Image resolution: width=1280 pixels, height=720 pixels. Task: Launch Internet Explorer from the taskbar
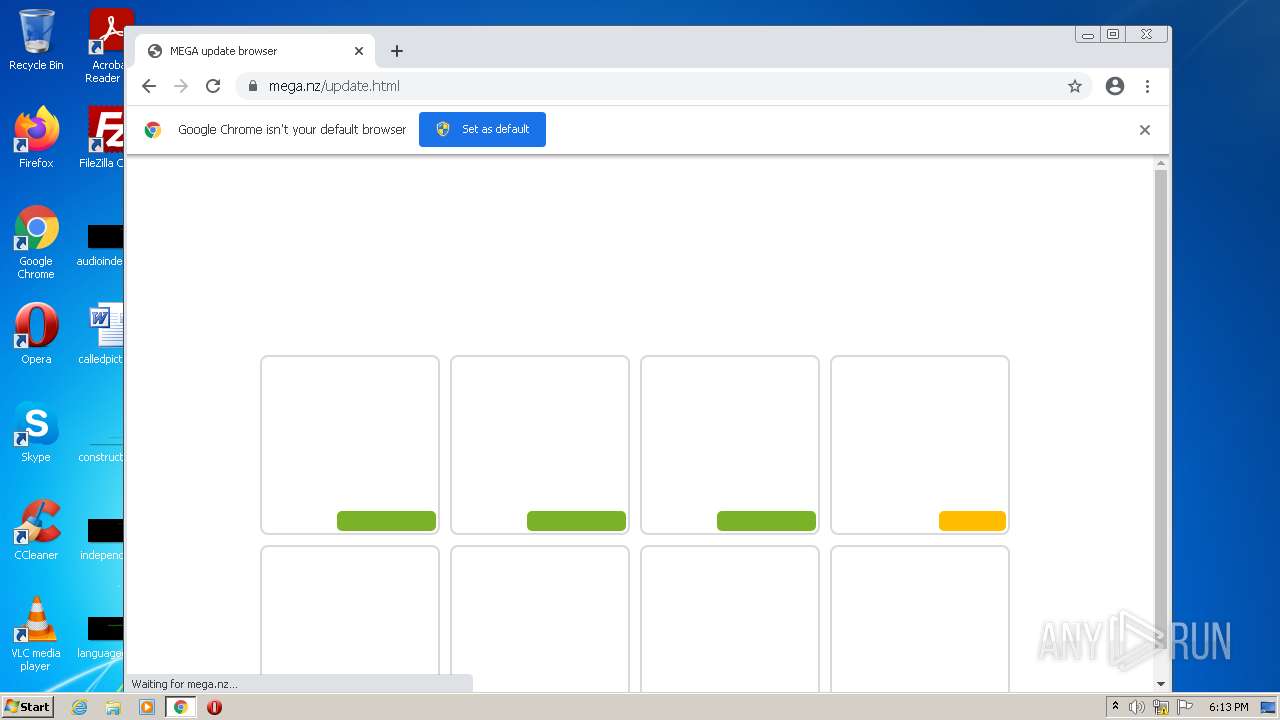tap(79, 707)
